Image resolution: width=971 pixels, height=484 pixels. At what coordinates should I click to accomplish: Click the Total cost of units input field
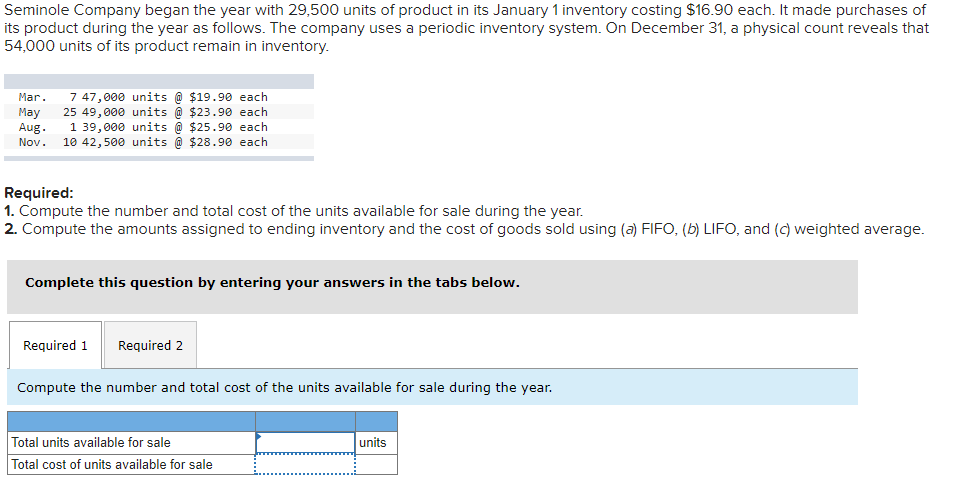pos(305,464)
